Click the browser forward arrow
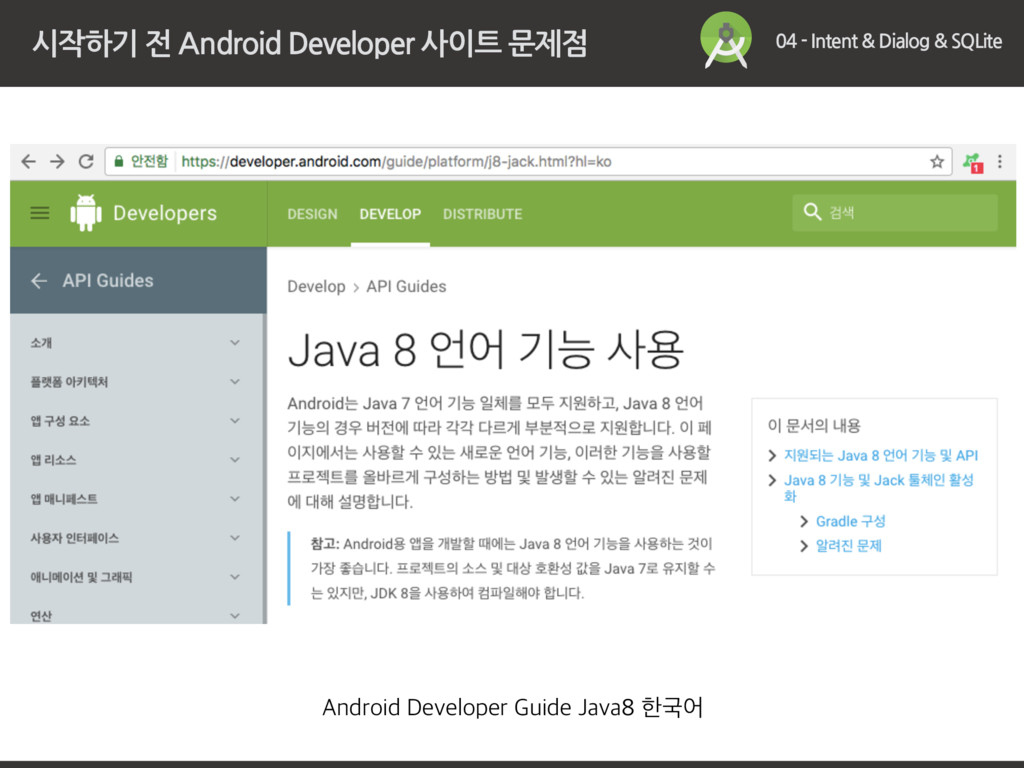 (58, 161)
